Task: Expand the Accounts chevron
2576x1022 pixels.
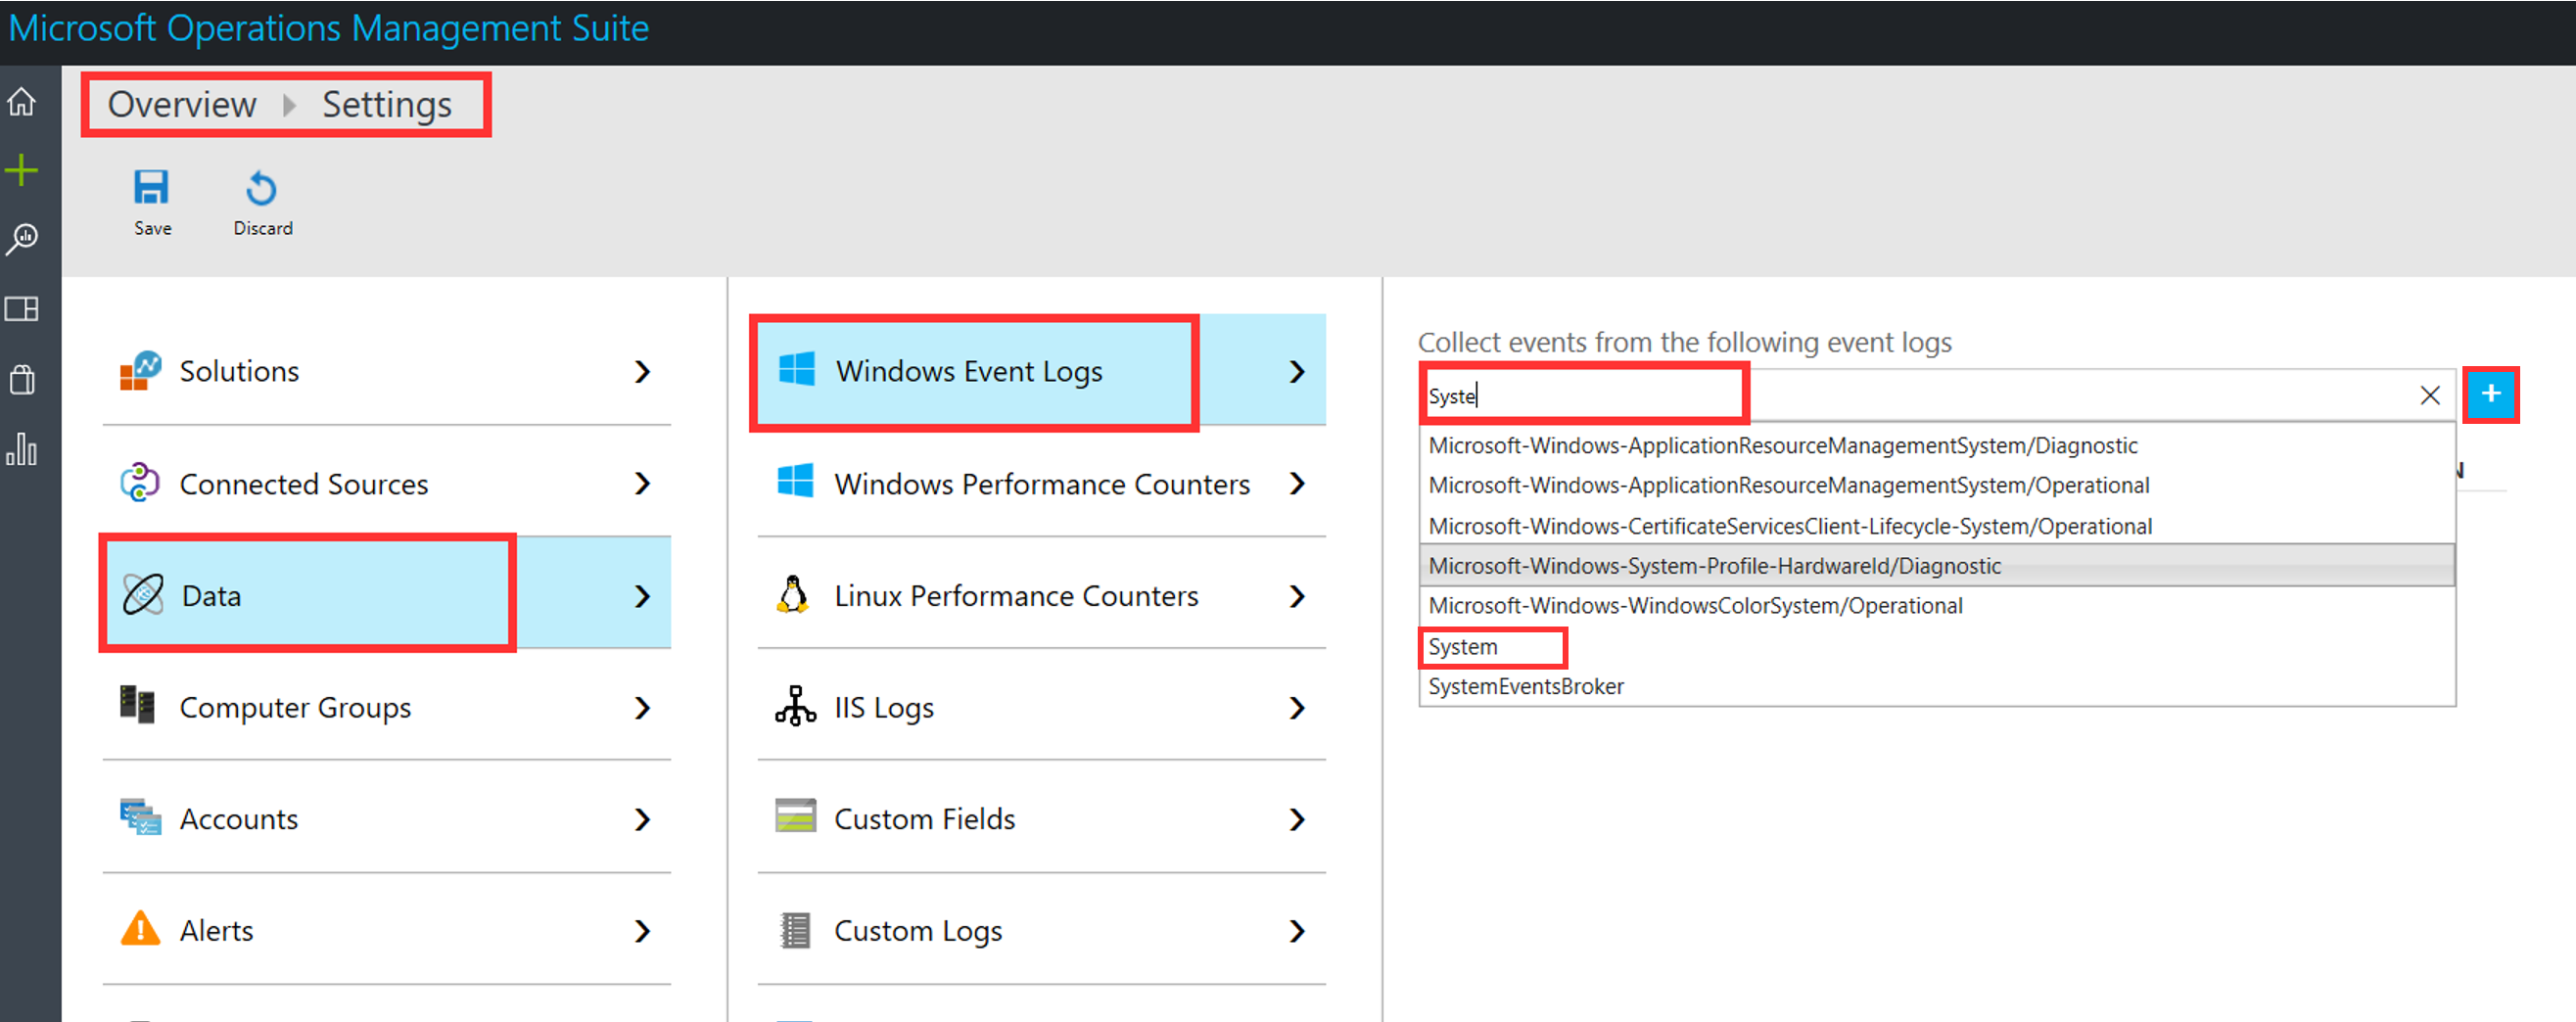Action: 642,820
